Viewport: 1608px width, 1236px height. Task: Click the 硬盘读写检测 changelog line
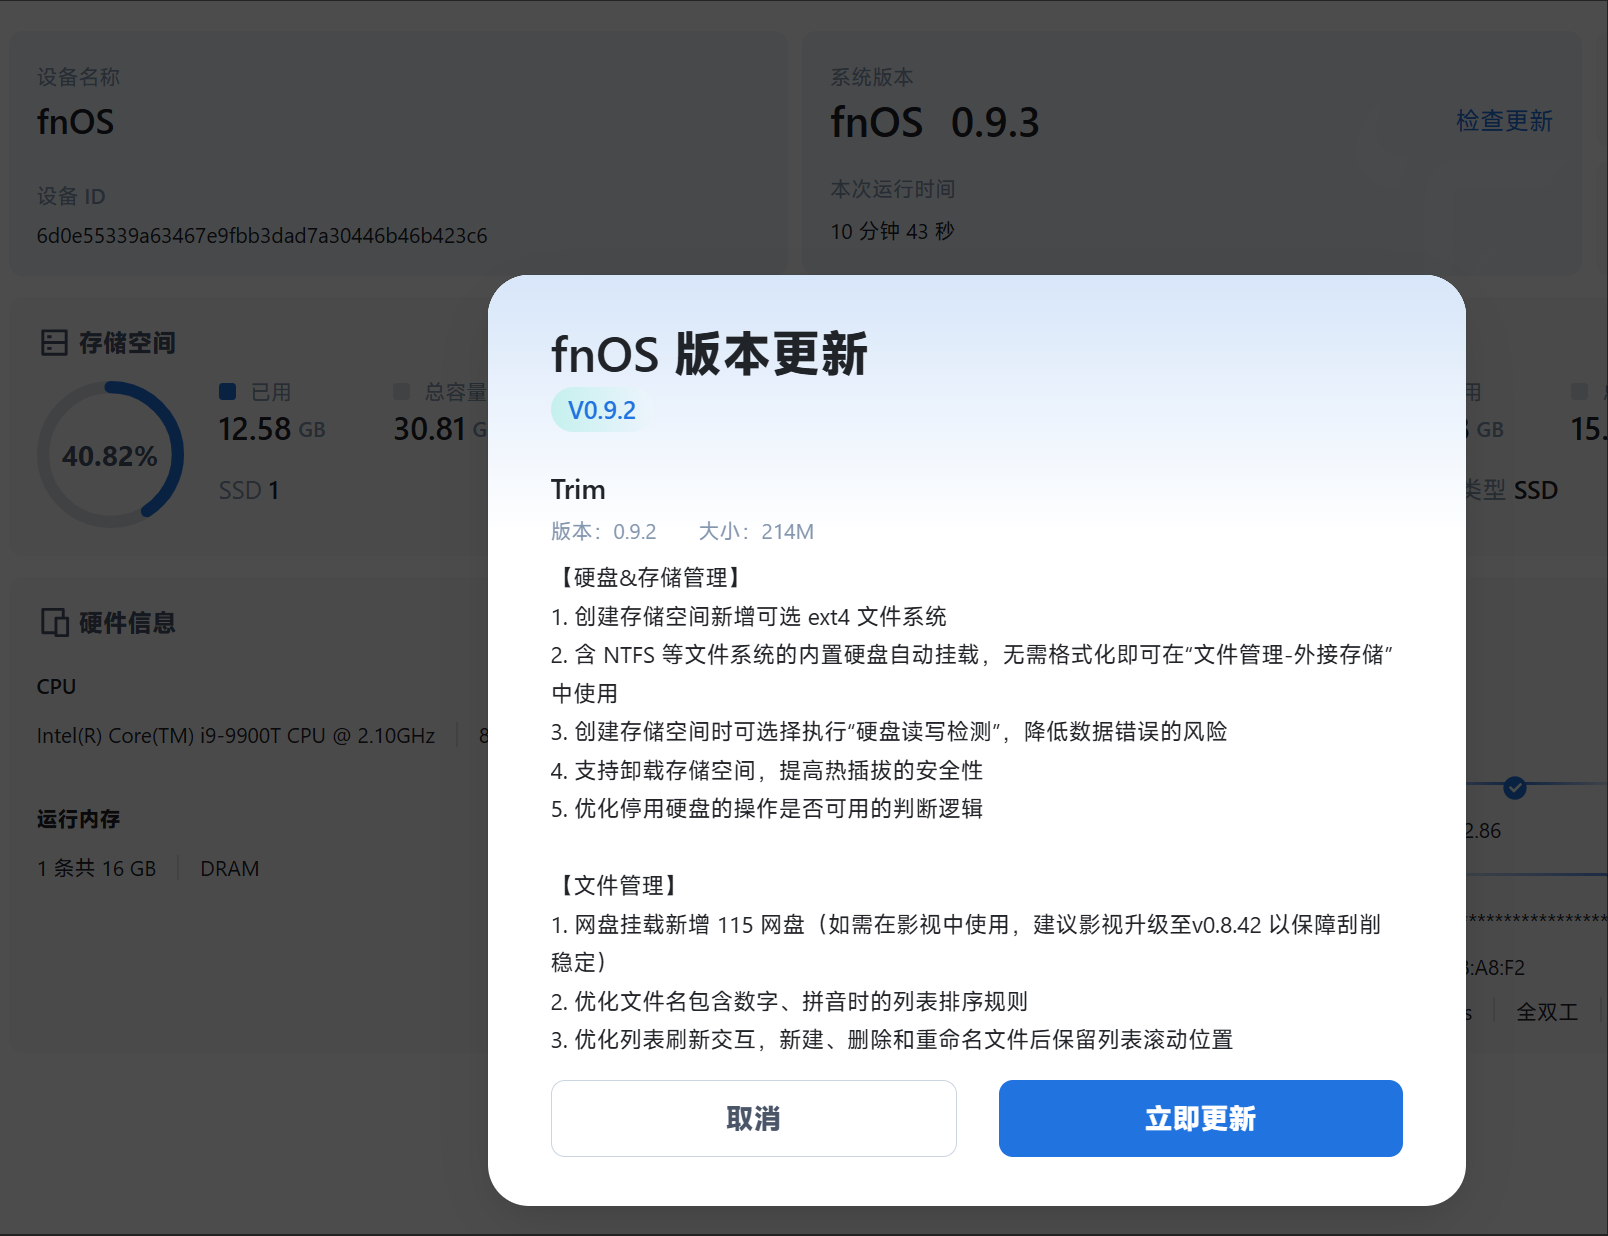tap(889, 731)
